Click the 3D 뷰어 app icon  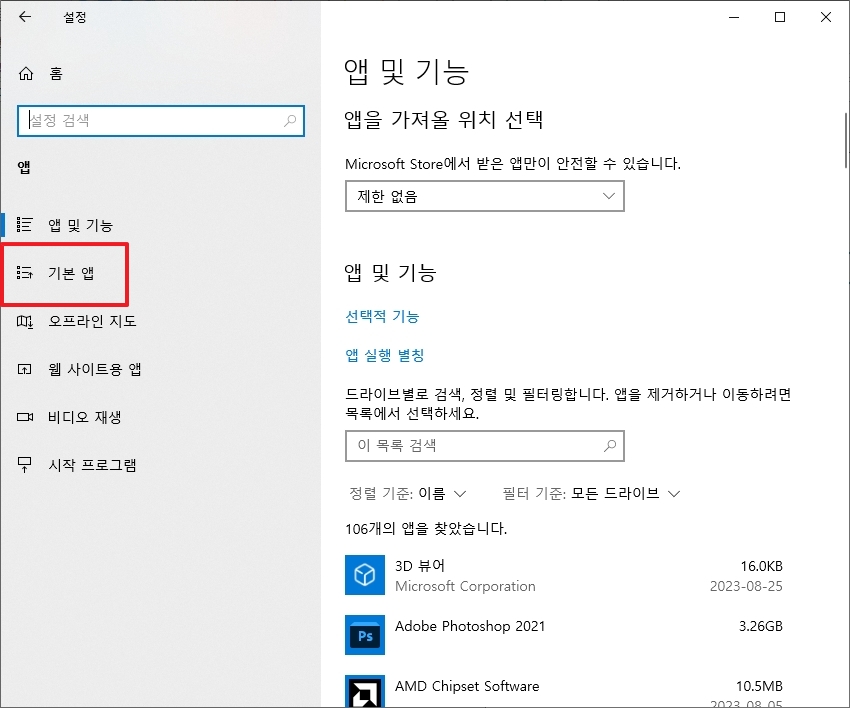click(x=364, y=575)
